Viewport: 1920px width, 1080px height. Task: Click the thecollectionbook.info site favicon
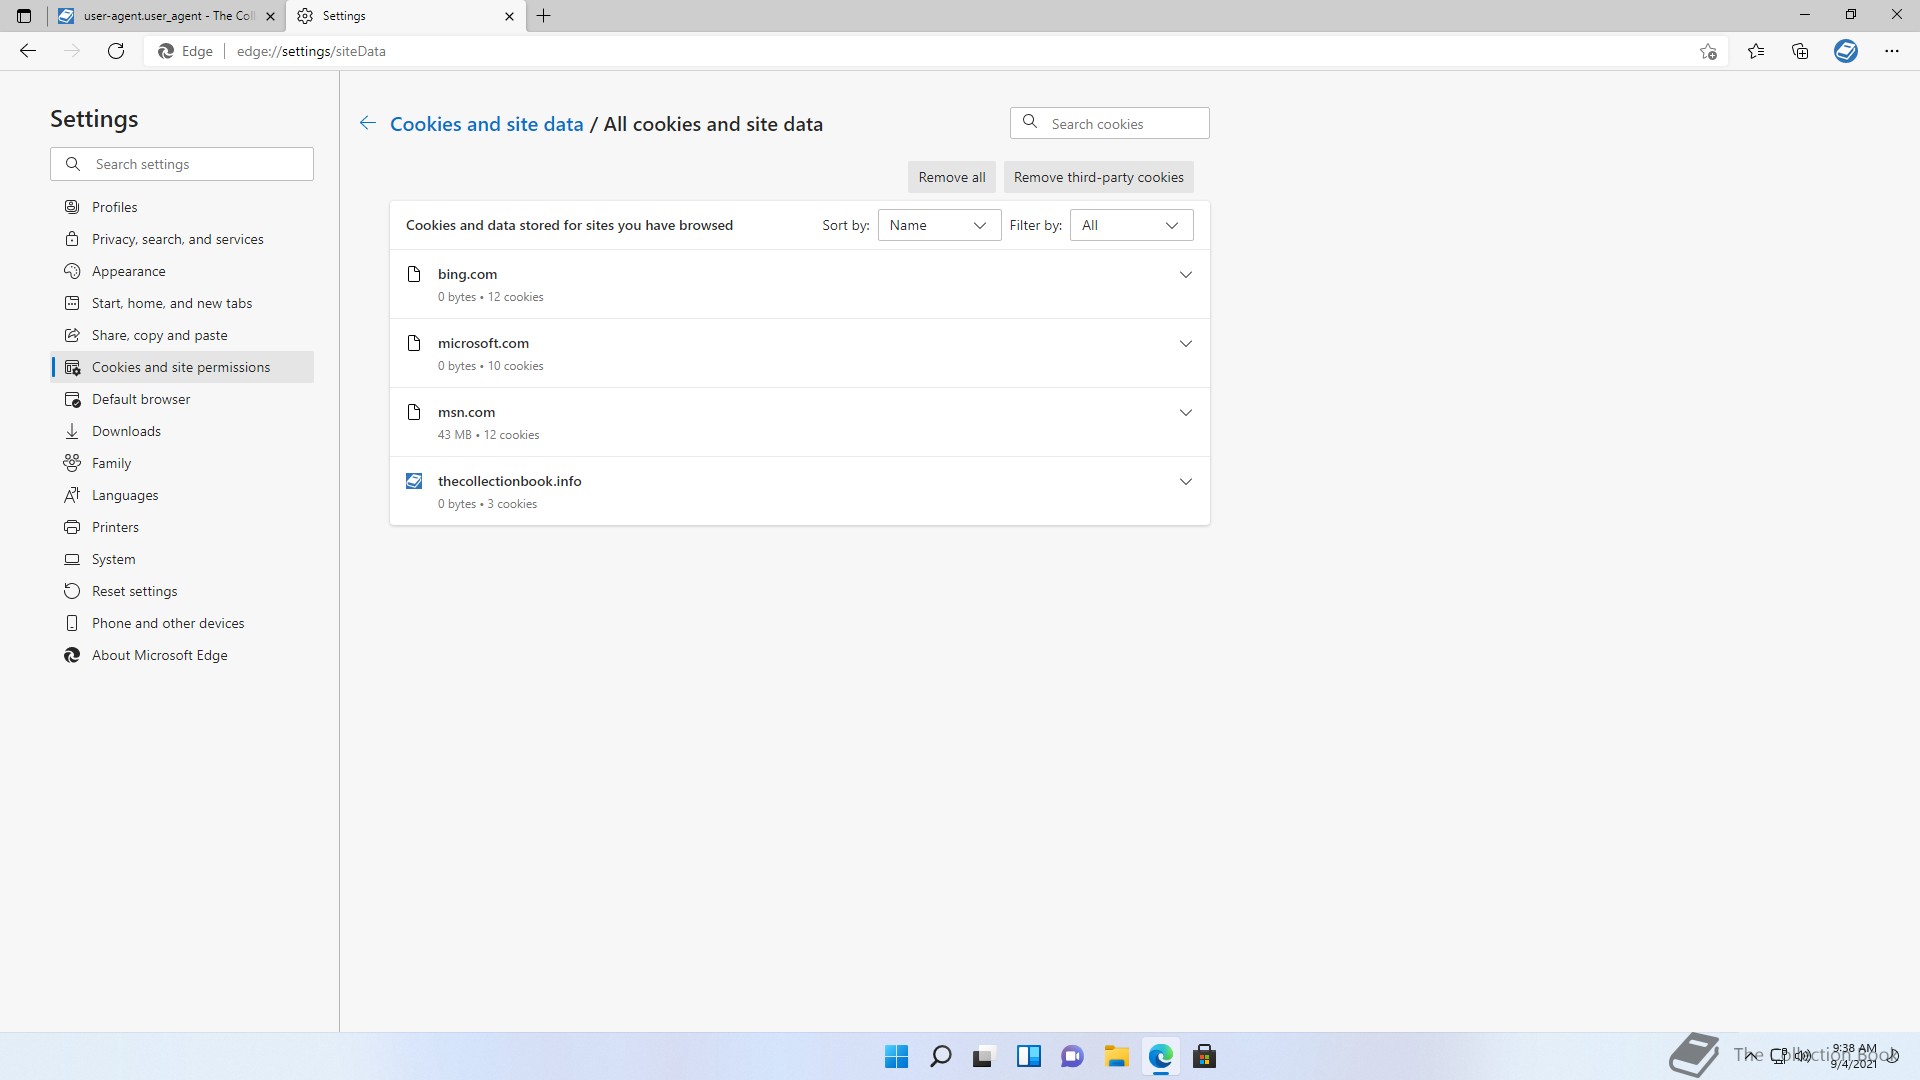414,481
